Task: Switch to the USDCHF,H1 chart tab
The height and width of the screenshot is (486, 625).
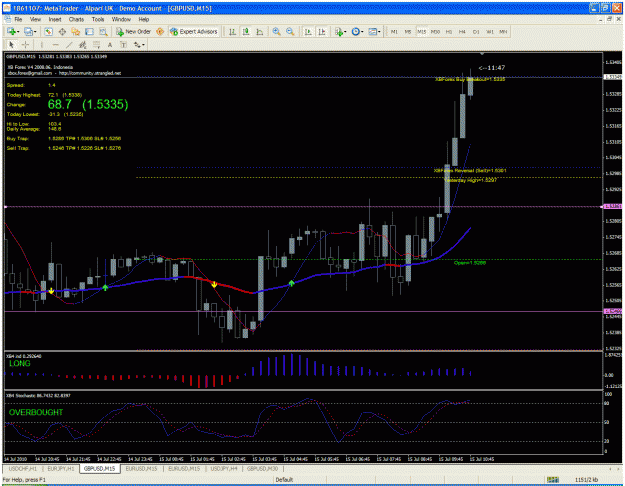Action: (x=23, y=468)
